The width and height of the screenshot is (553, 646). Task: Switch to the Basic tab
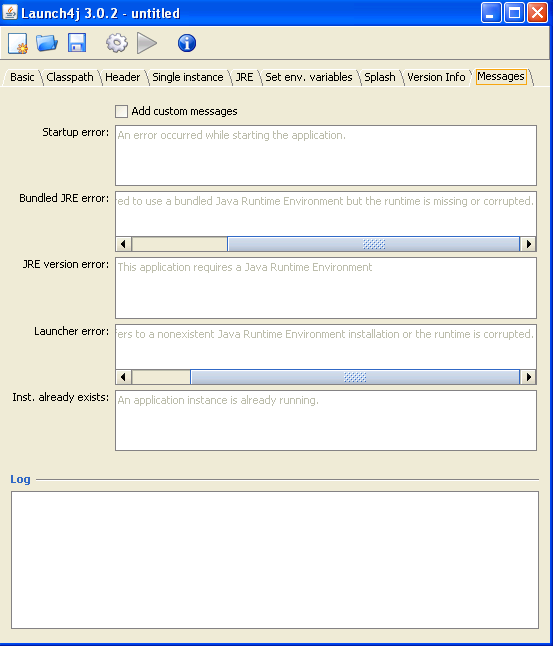[x=22, y=77]
